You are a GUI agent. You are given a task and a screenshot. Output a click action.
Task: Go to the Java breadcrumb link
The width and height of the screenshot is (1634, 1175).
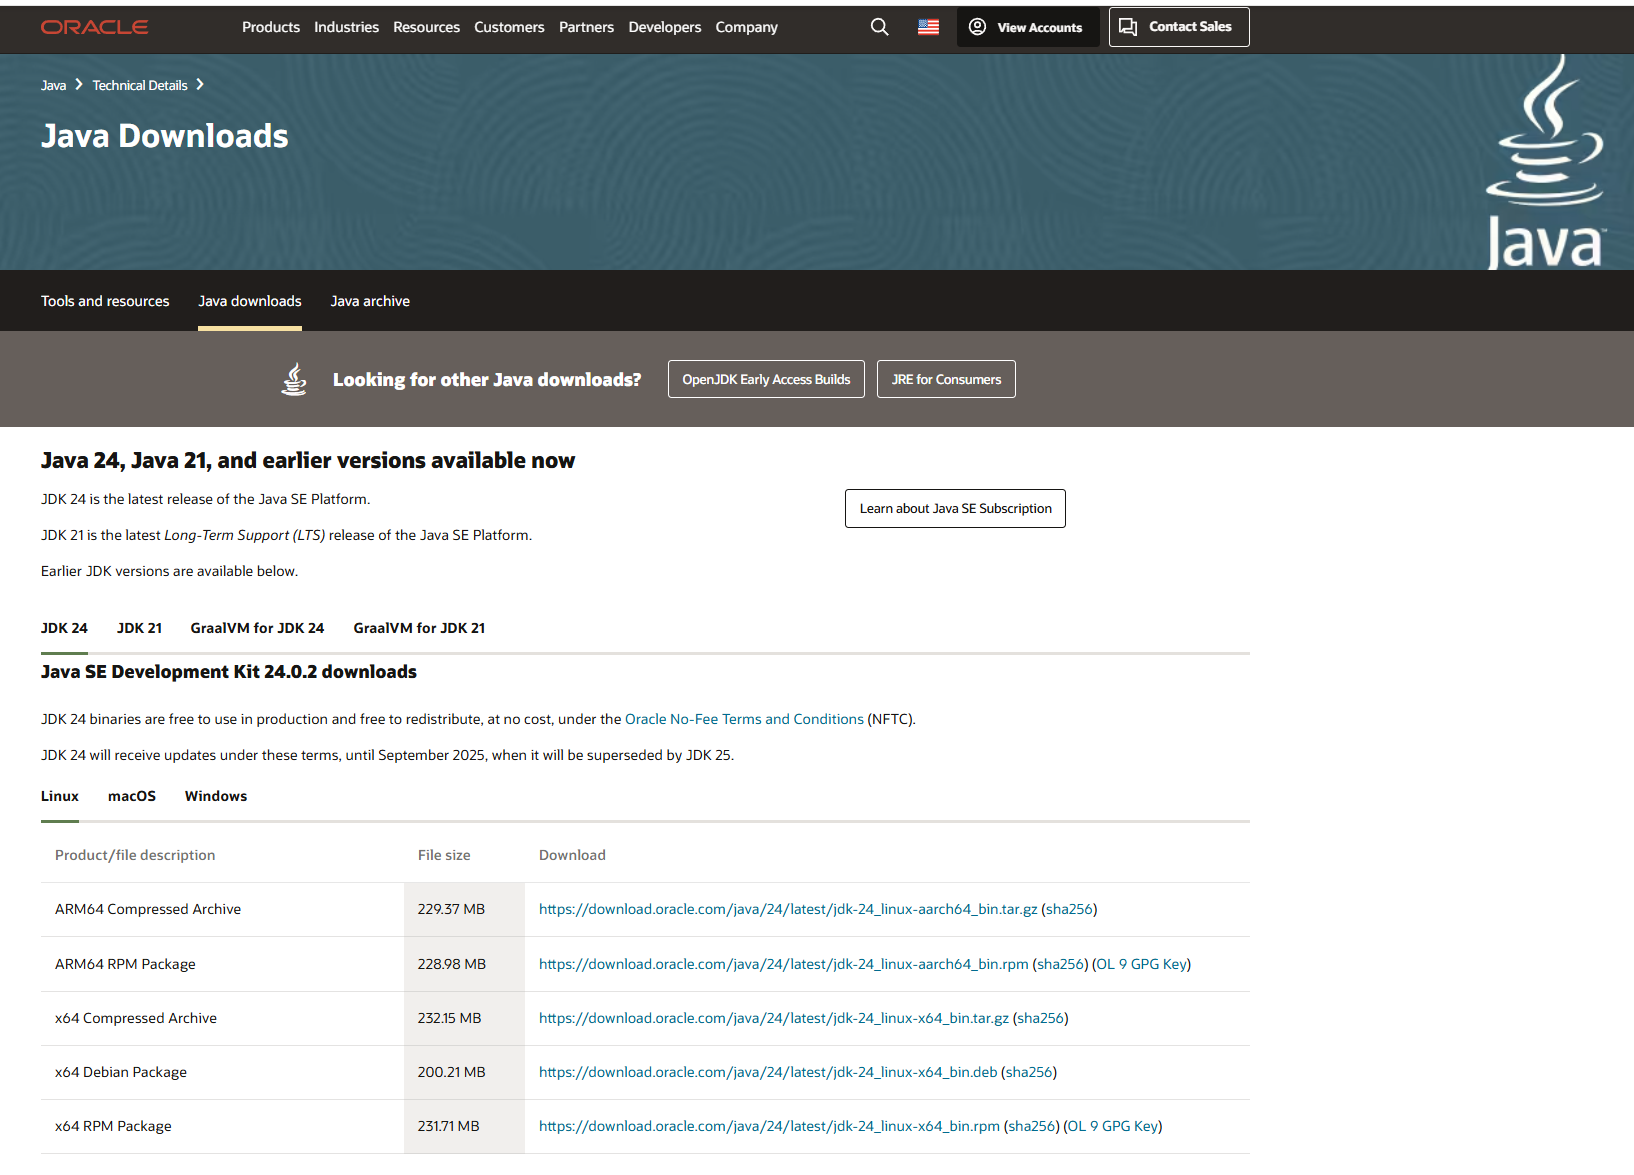coord(53,85)
